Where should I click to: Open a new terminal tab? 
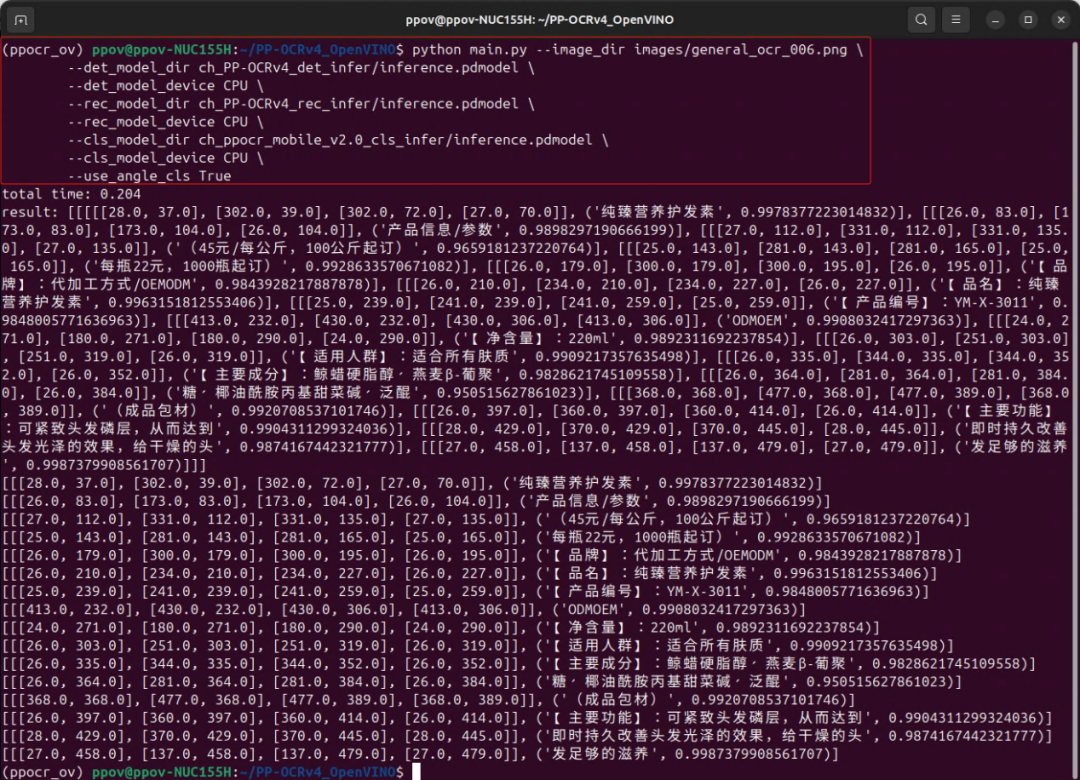[21, 19]
